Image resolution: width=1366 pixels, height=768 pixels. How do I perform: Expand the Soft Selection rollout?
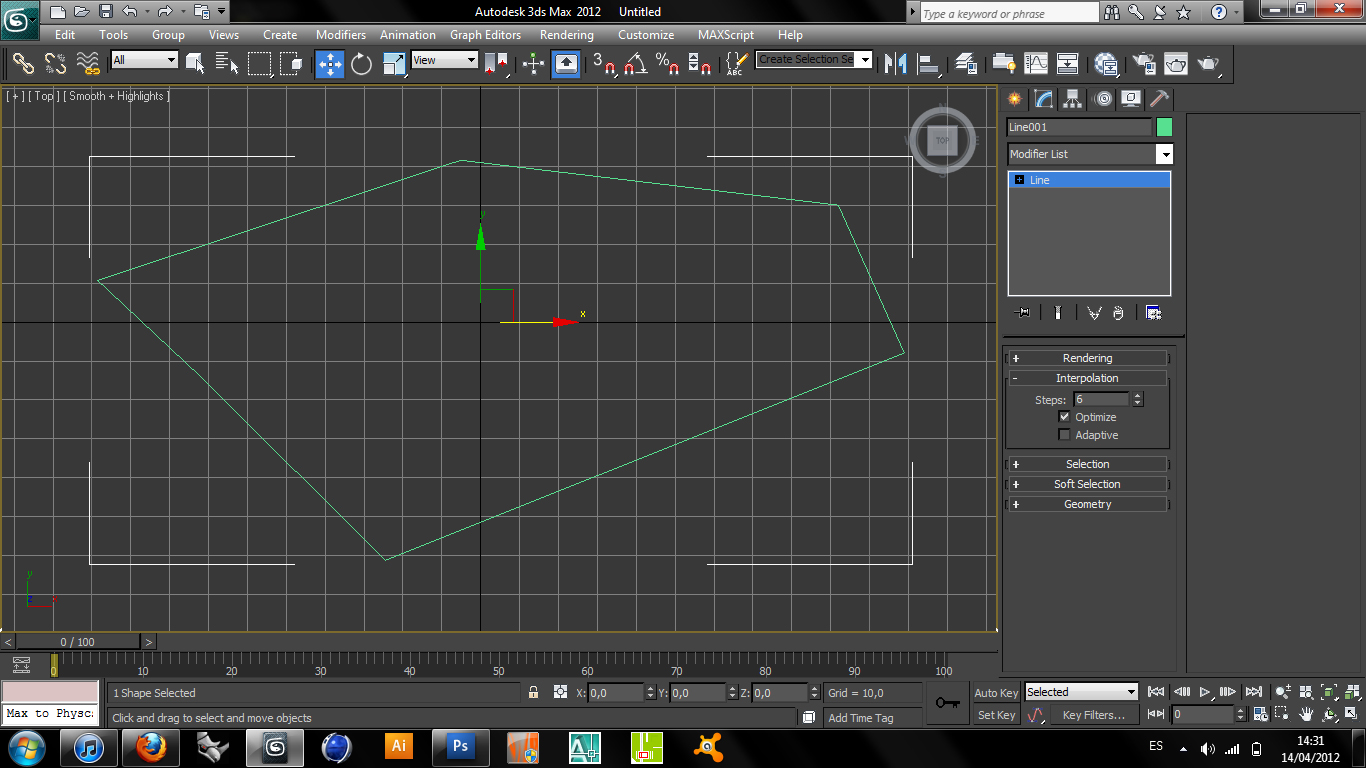click(1087, 484)
